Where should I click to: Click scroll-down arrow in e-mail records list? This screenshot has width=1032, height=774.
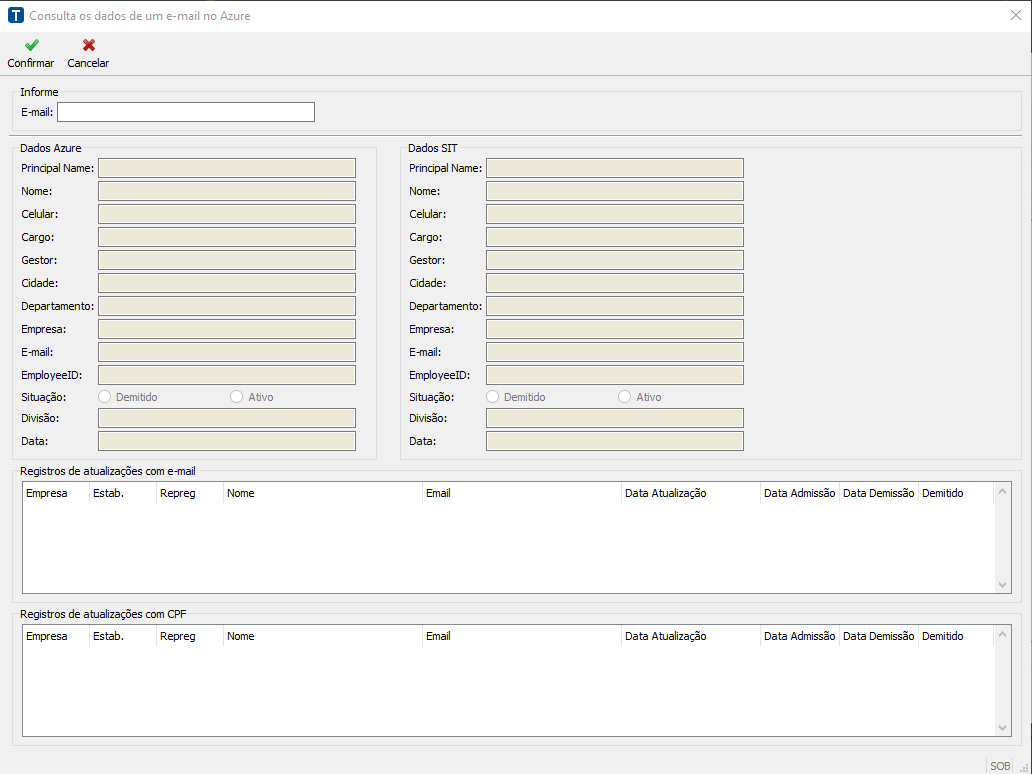click(x=1004, y=585)
